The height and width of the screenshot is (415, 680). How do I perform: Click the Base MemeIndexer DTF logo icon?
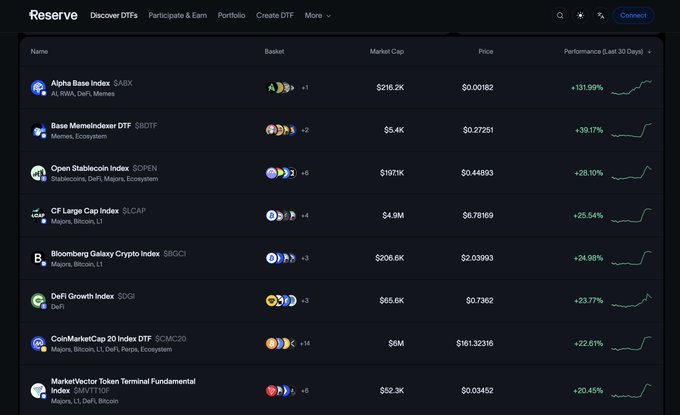[x=38, y=130]
